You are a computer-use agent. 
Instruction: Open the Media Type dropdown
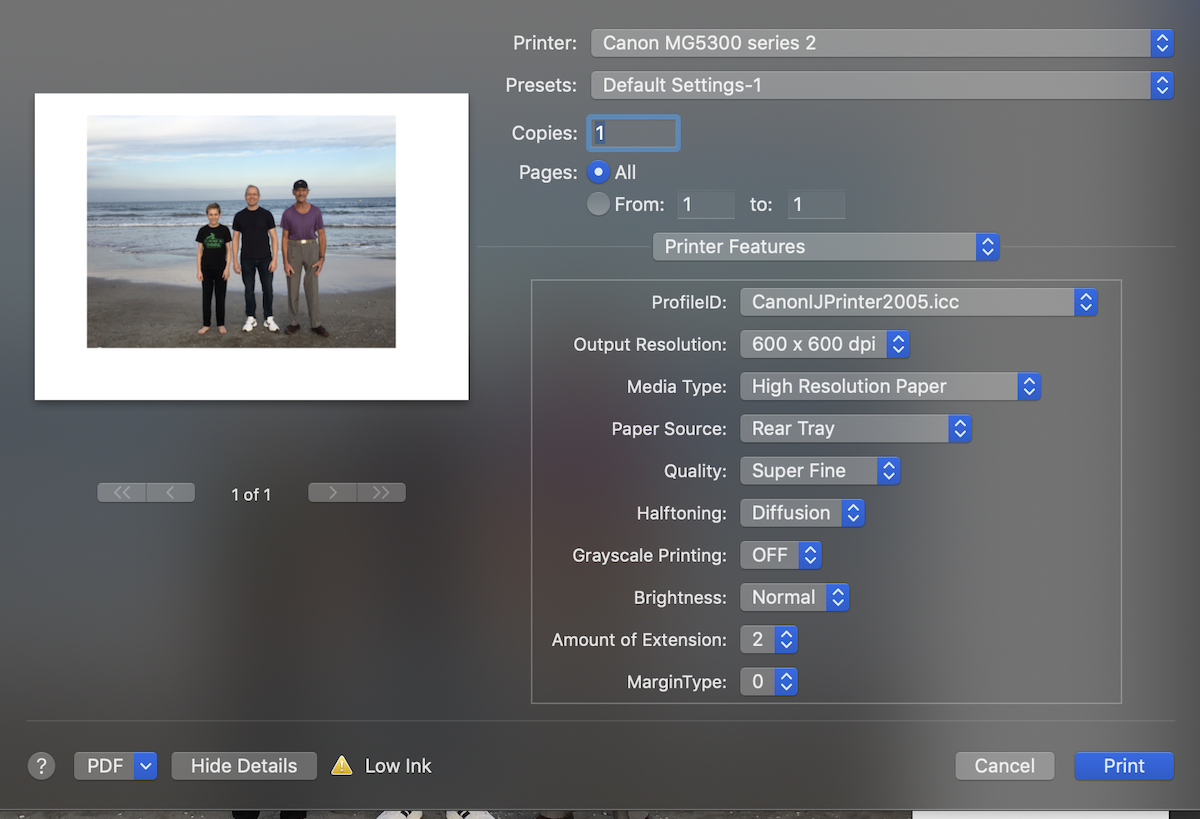click(x=890, y=386)
